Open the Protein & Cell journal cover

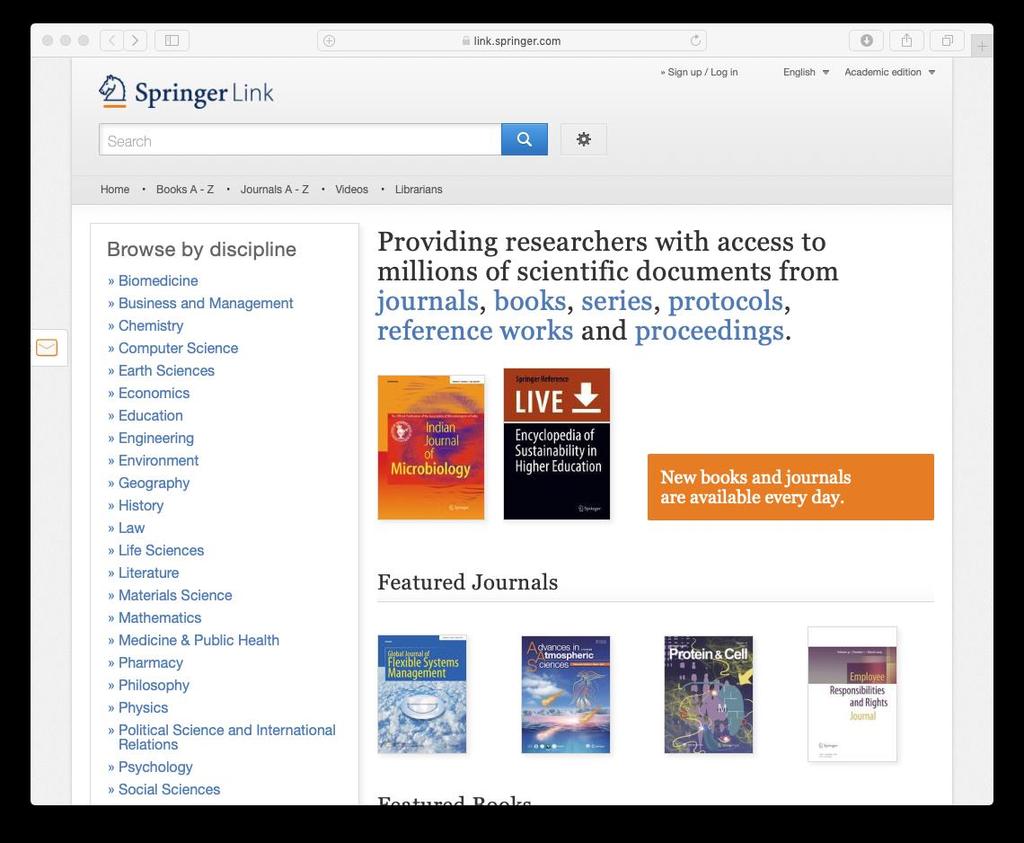tap(709, 694)
